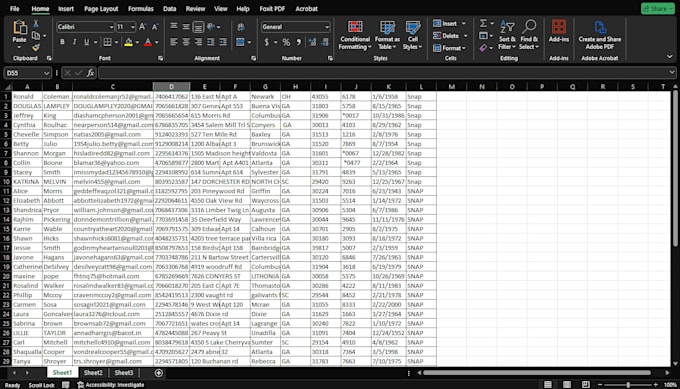Click the Center alignment icon

[x=186, y=42]
